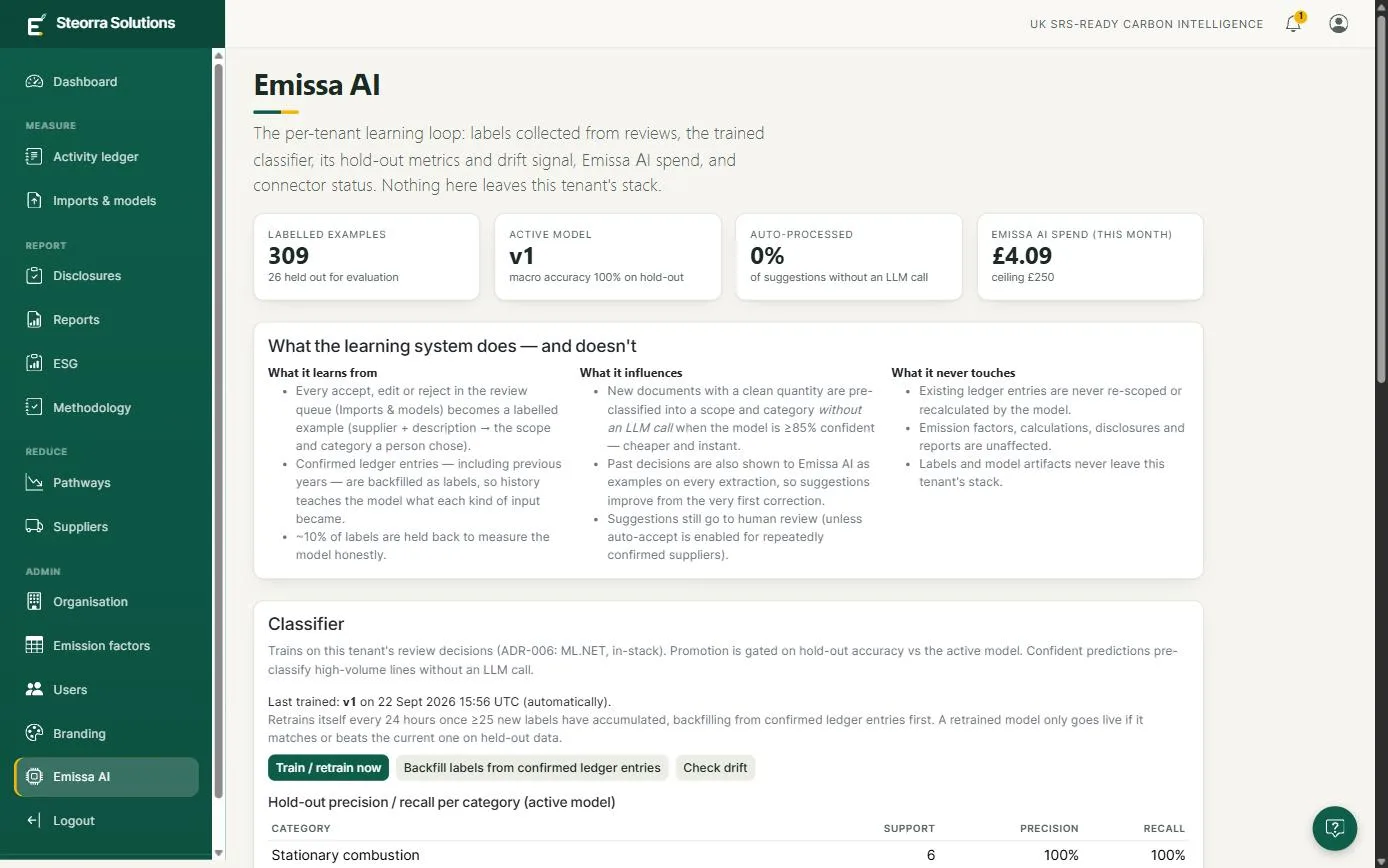The height and width of the screenshot is (868, 1388).
Task: Click the Methodology checklist icon
Action: point(34,408)
